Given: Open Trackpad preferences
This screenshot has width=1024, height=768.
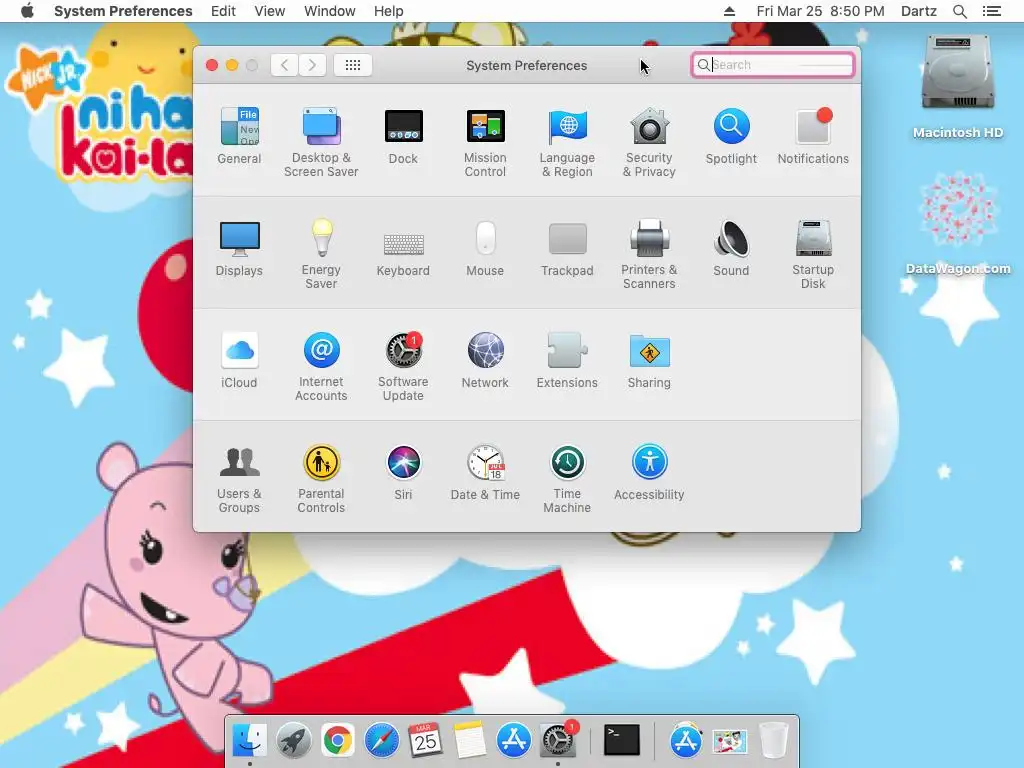Looking at the screenshot, I should click(x=567, y=248).
